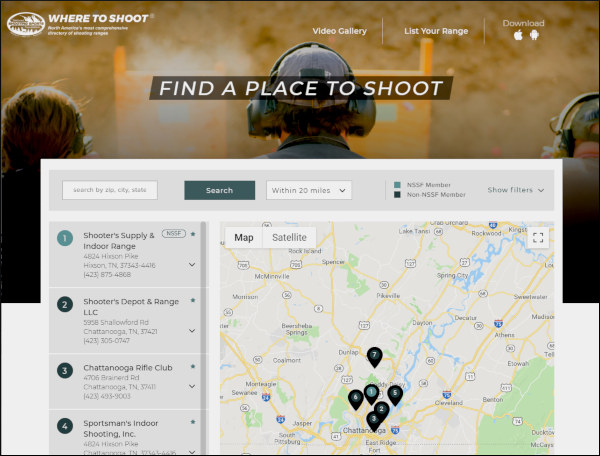The image size is (600, 456).
Task: Expand details for Shooter's Supply & Indoor Range
Action: pos(192,265)
